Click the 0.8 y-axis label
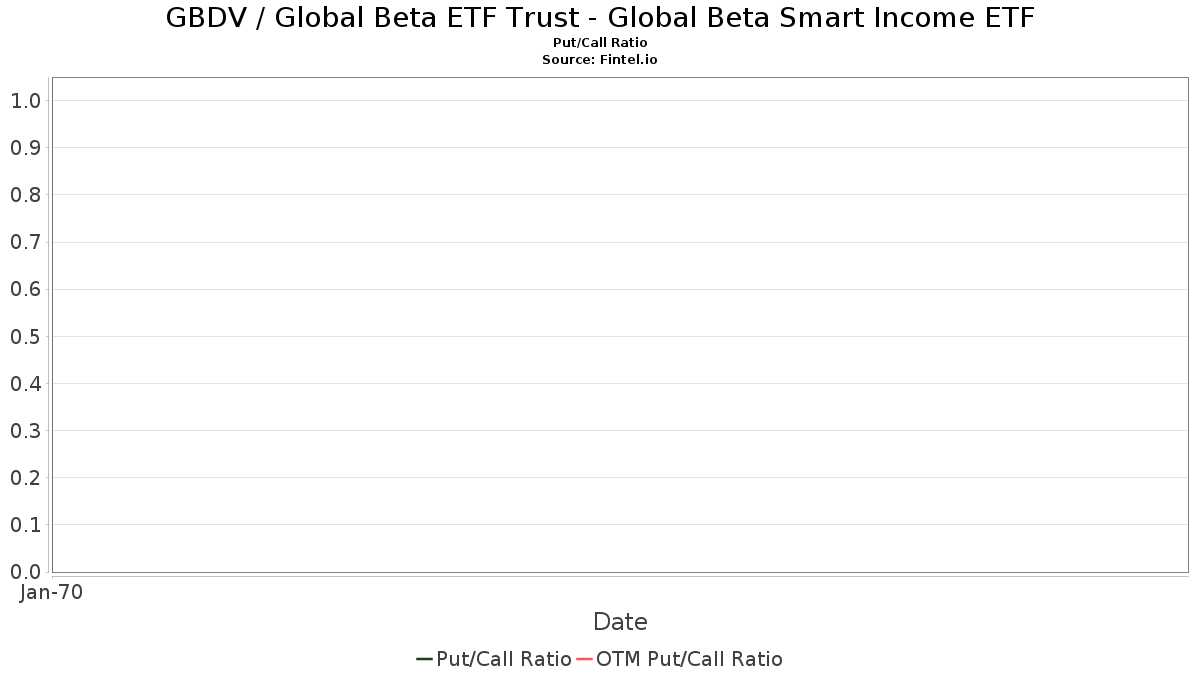 (25, 195)
